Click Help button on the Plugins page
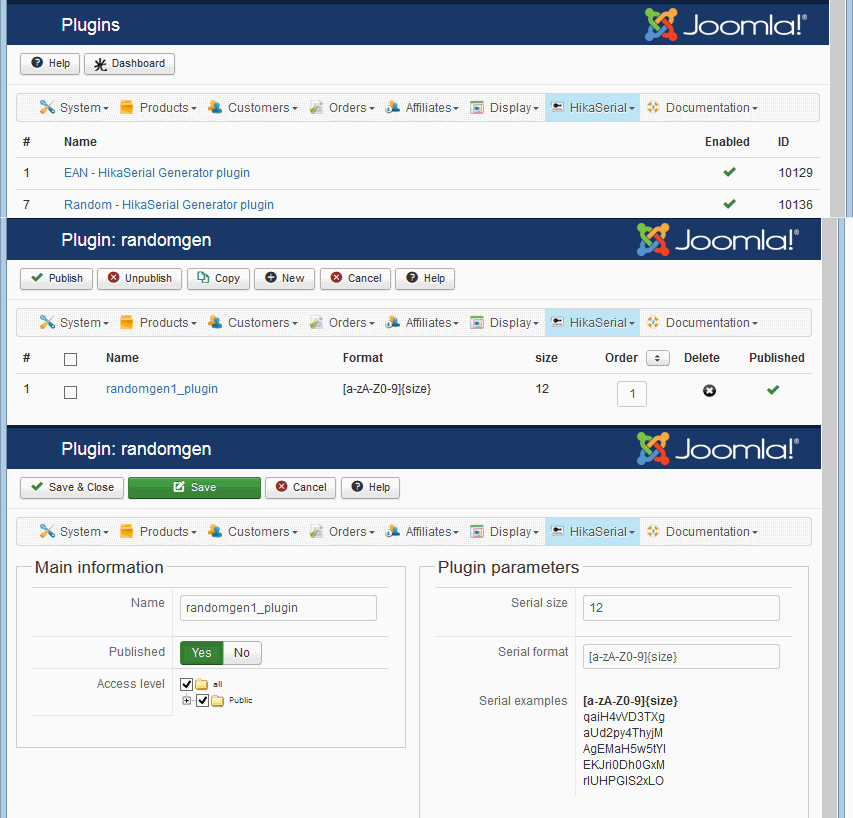 (50, 64)
